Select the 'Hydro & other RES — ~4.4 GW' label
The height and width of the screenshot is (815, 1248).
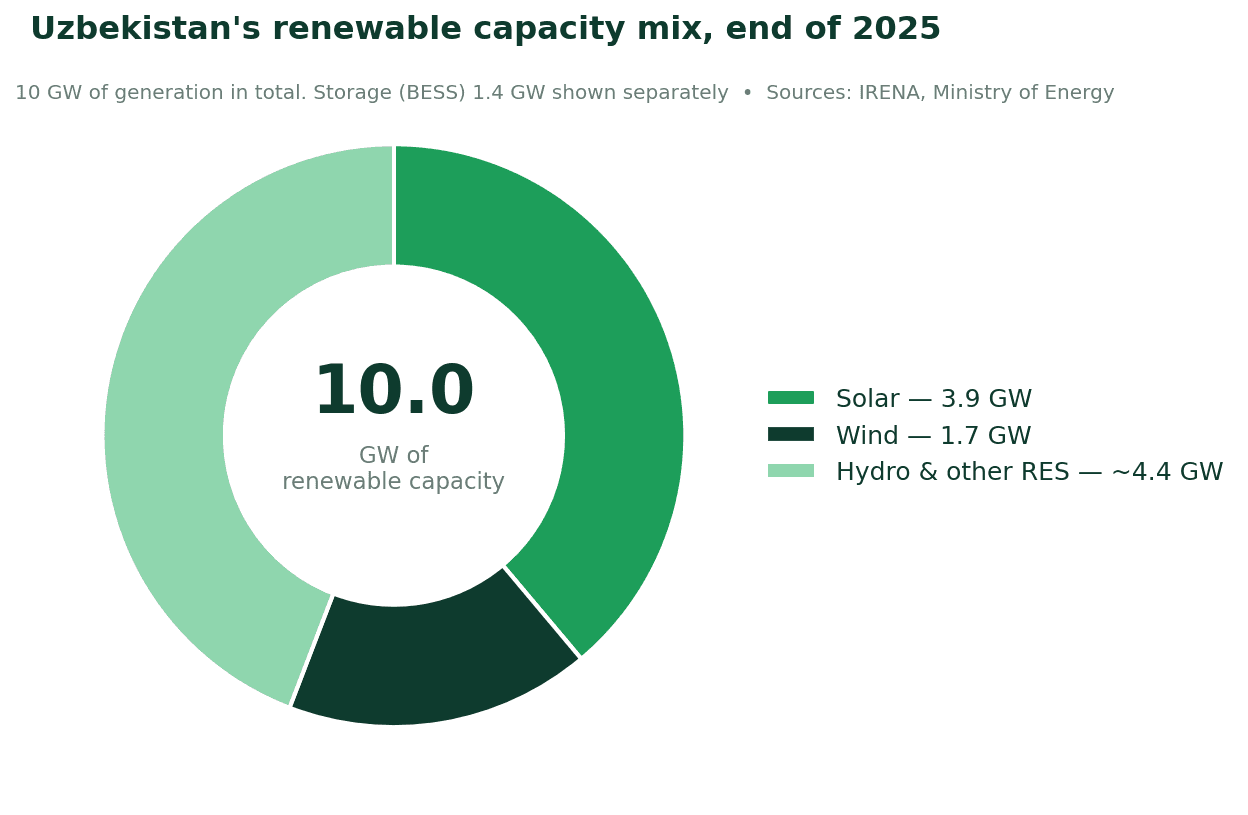[x=1029, y=472]
